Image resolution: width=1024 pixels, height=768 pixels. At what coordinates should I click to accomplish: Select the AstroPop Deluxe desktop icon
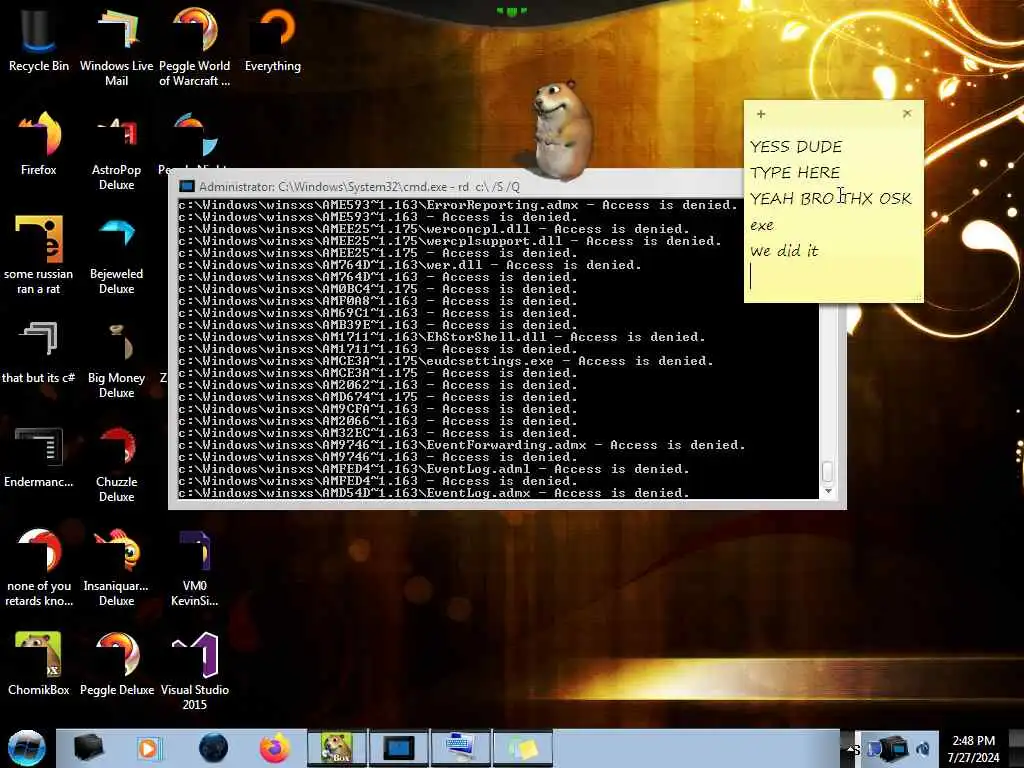[x=116, y=152]
